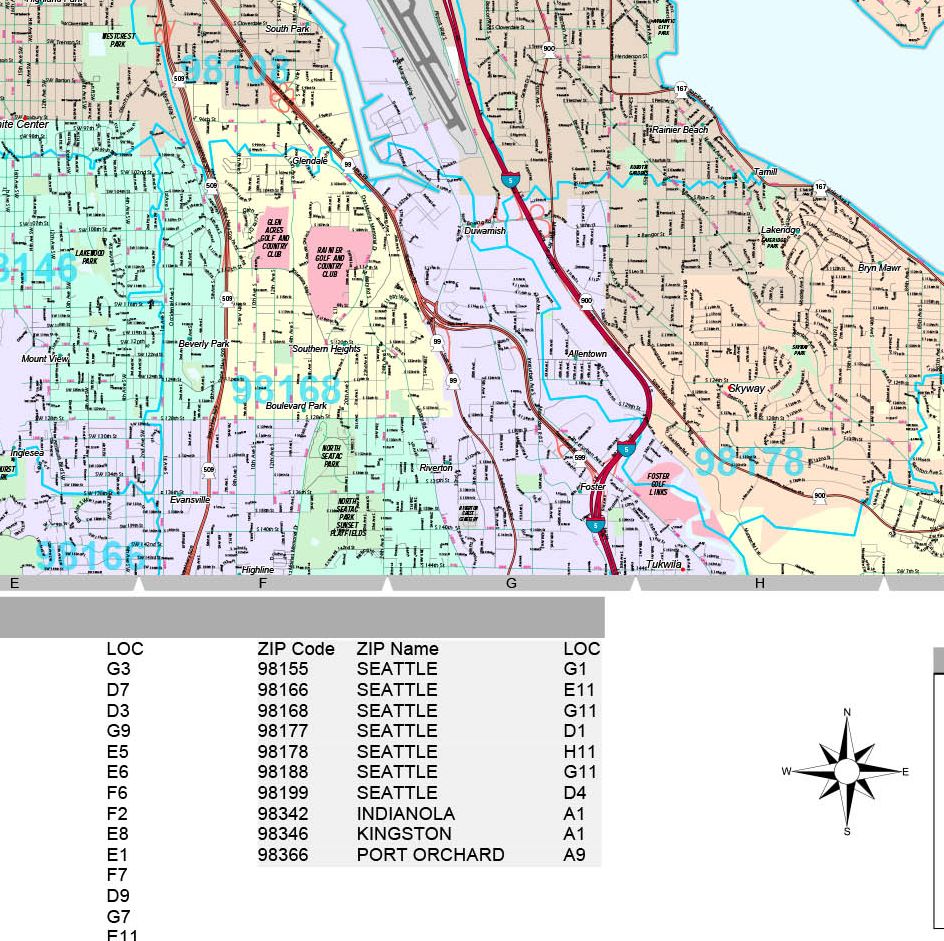Image resolution: width=944 pixels, height=941 pixels.
Task: Click the Bryn Mawr label
Action: (x=880, y=268)
